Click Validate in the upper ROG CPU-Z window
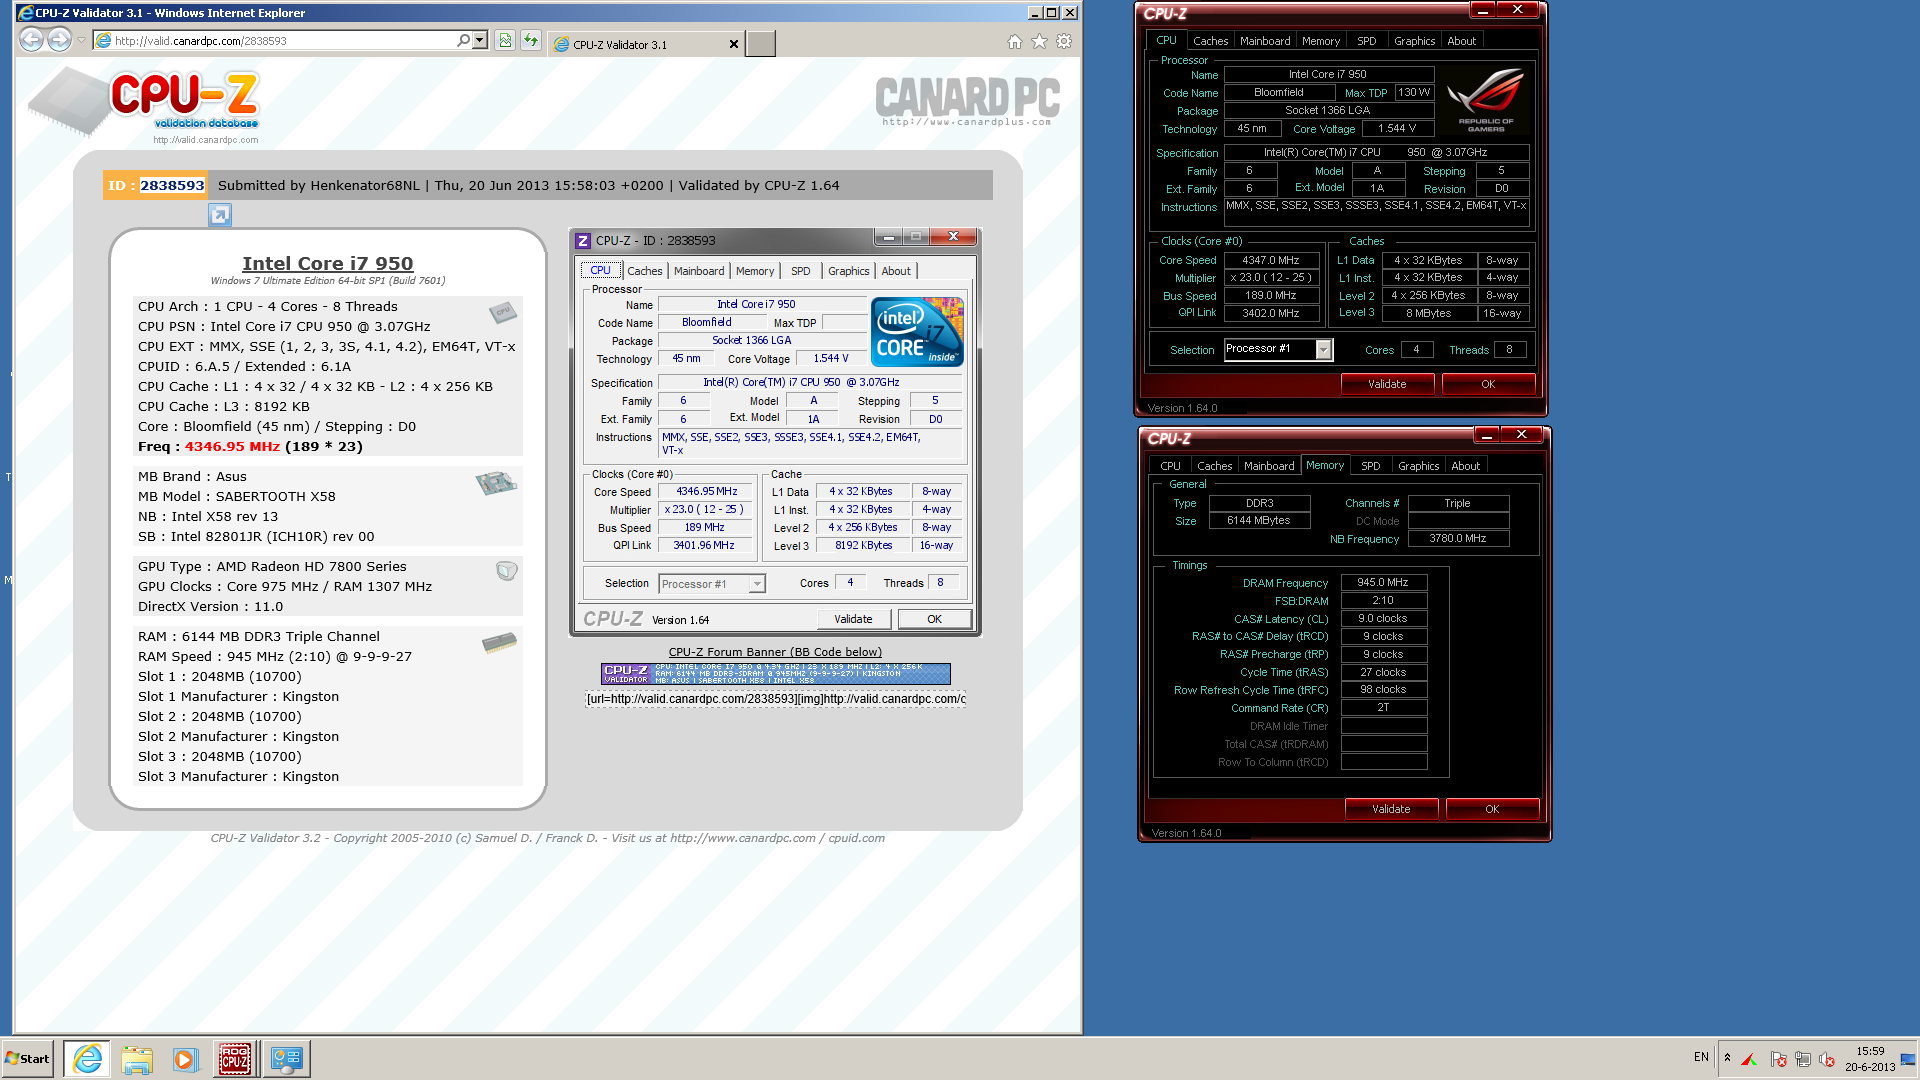Screen dimensions: 1920x1080 tap(1387, 384)
